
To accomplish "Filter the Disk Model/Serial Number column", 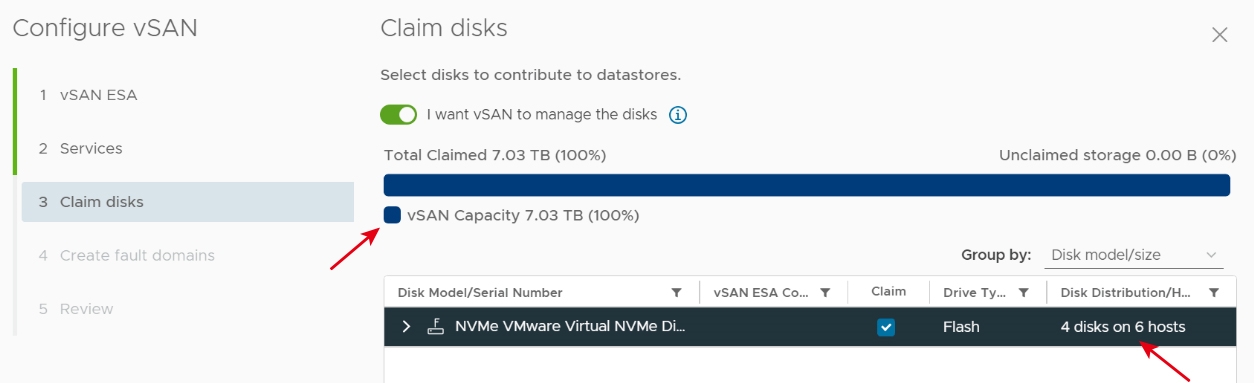I will tap(677, 293).
